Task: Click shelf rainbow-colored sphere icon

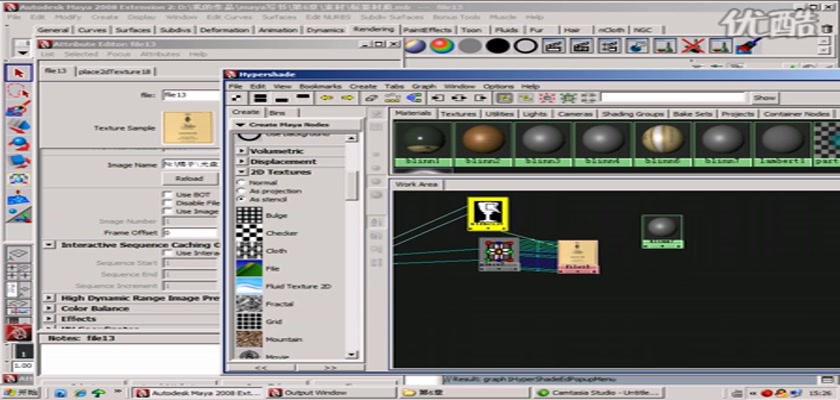Action: tap(442, 46)
